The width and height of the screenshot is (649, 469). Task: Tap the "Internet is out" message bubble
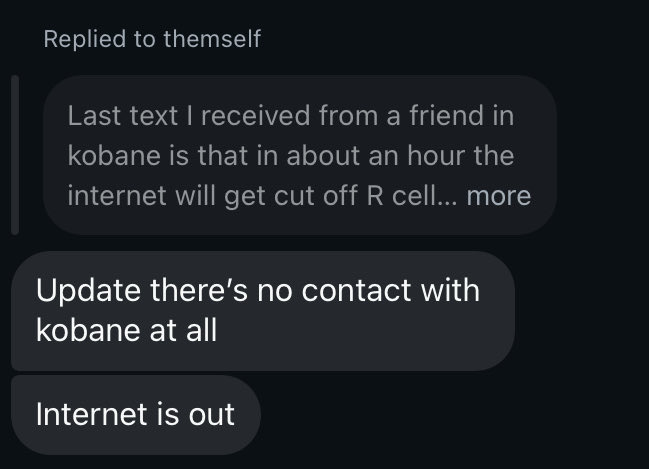[x=135, y=414]
